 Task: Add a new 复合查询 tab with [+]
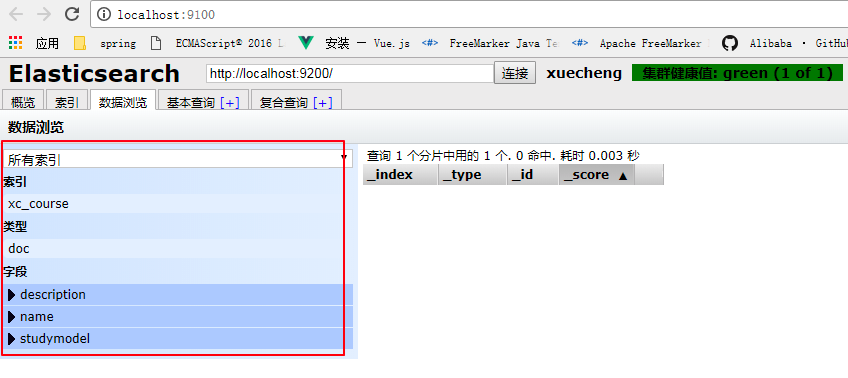pos(323,102)
